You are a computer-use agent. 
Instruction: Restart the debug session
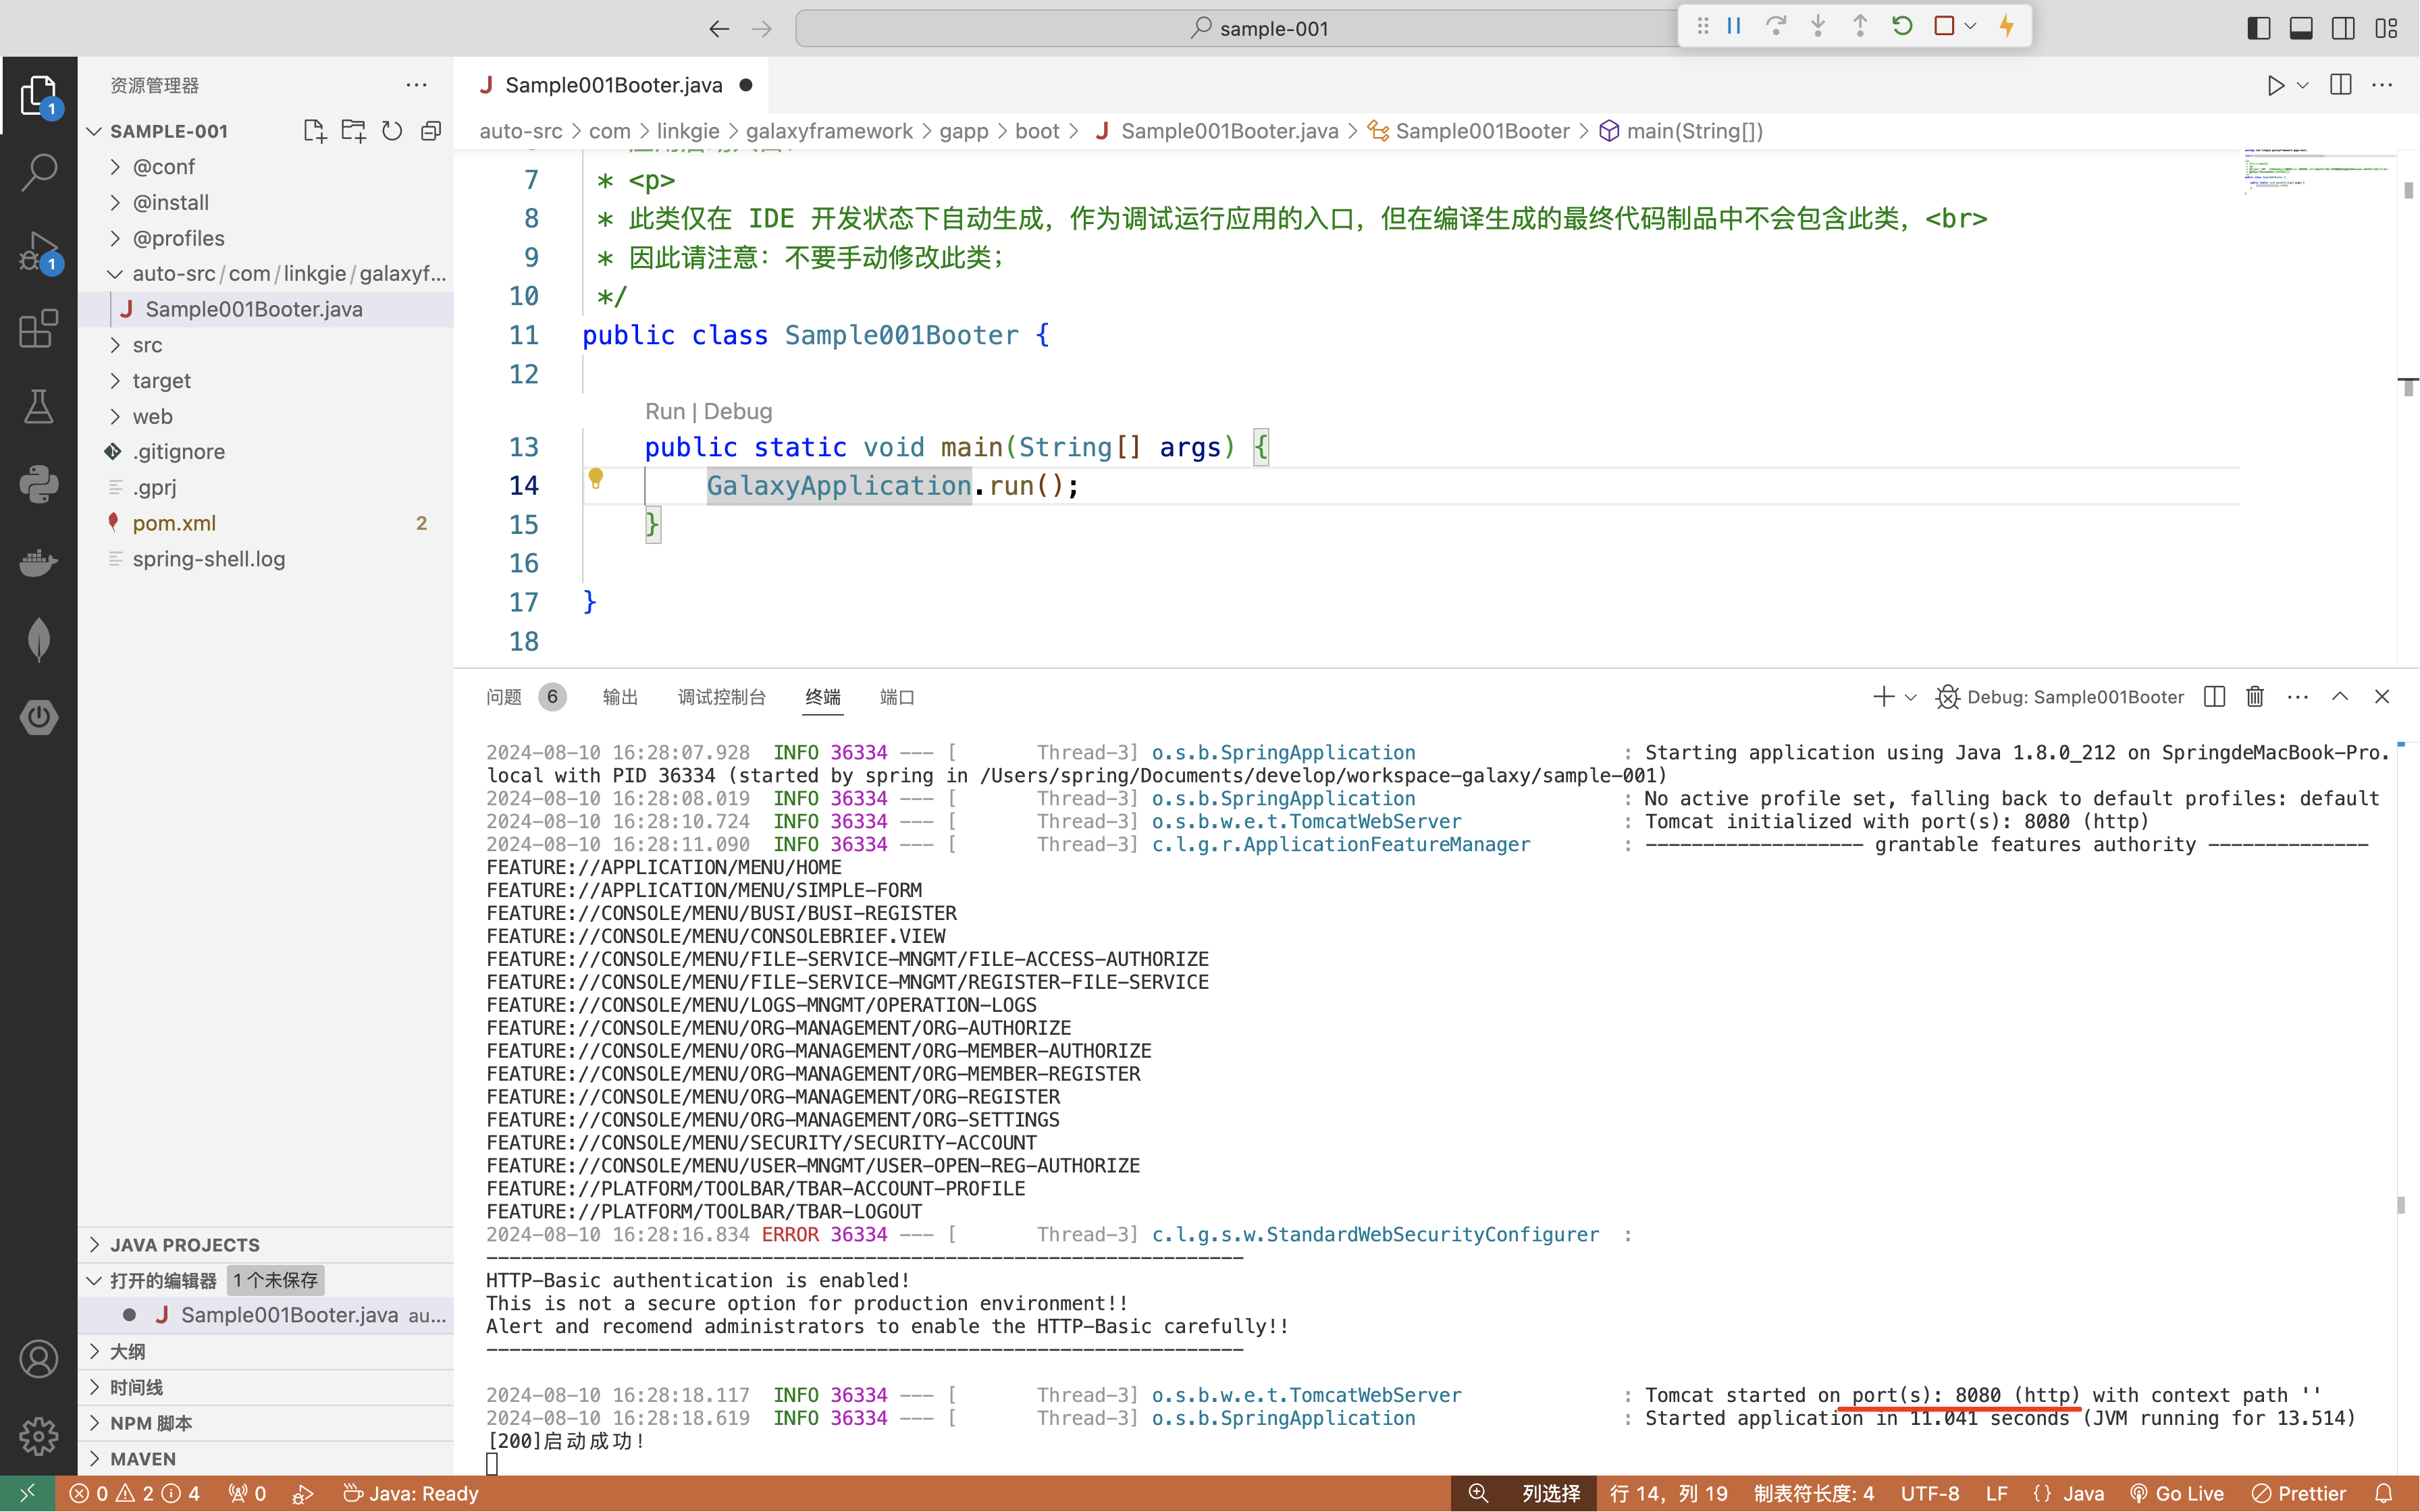tap(1902, 27)
